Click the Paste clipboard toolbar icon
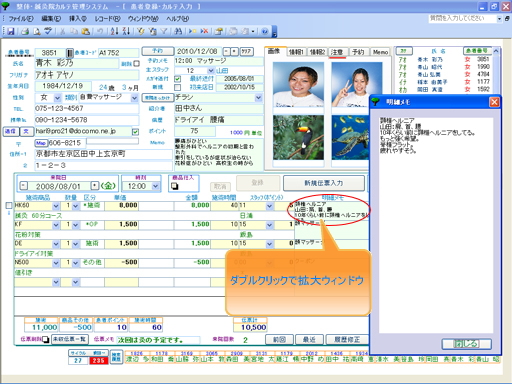This screenshot has height=384, width=512. point(86,31)
